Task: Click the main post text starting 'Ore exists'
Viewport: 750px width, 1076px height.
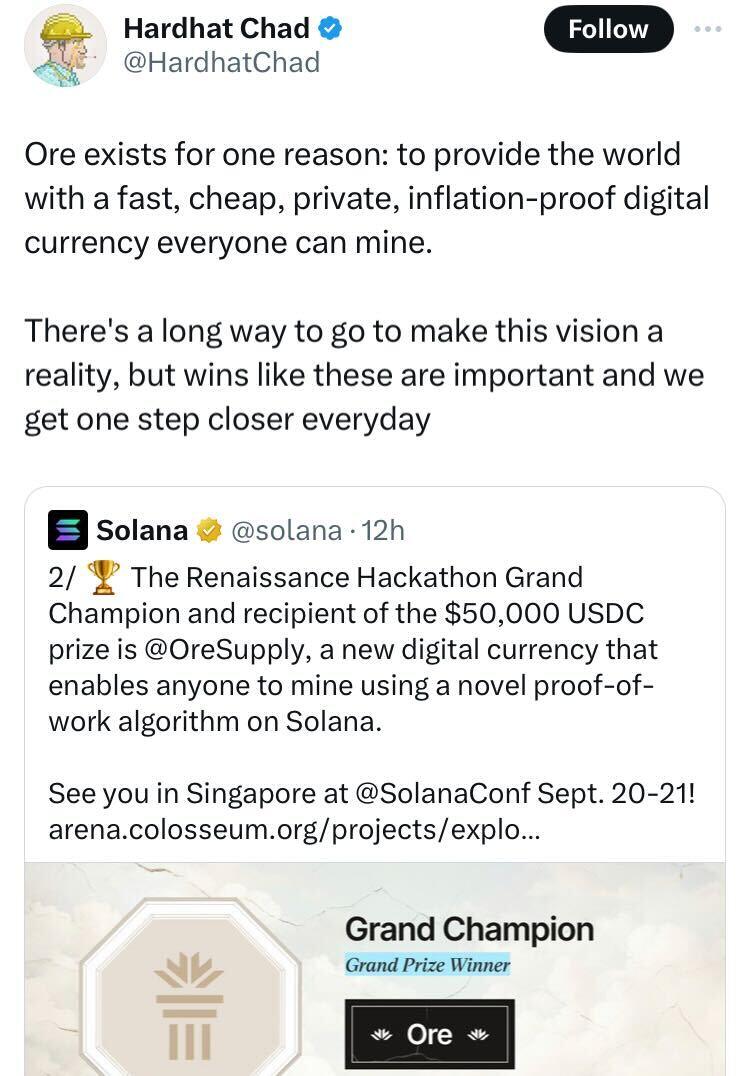Action: pyautogui.click(x=366, y=198)
